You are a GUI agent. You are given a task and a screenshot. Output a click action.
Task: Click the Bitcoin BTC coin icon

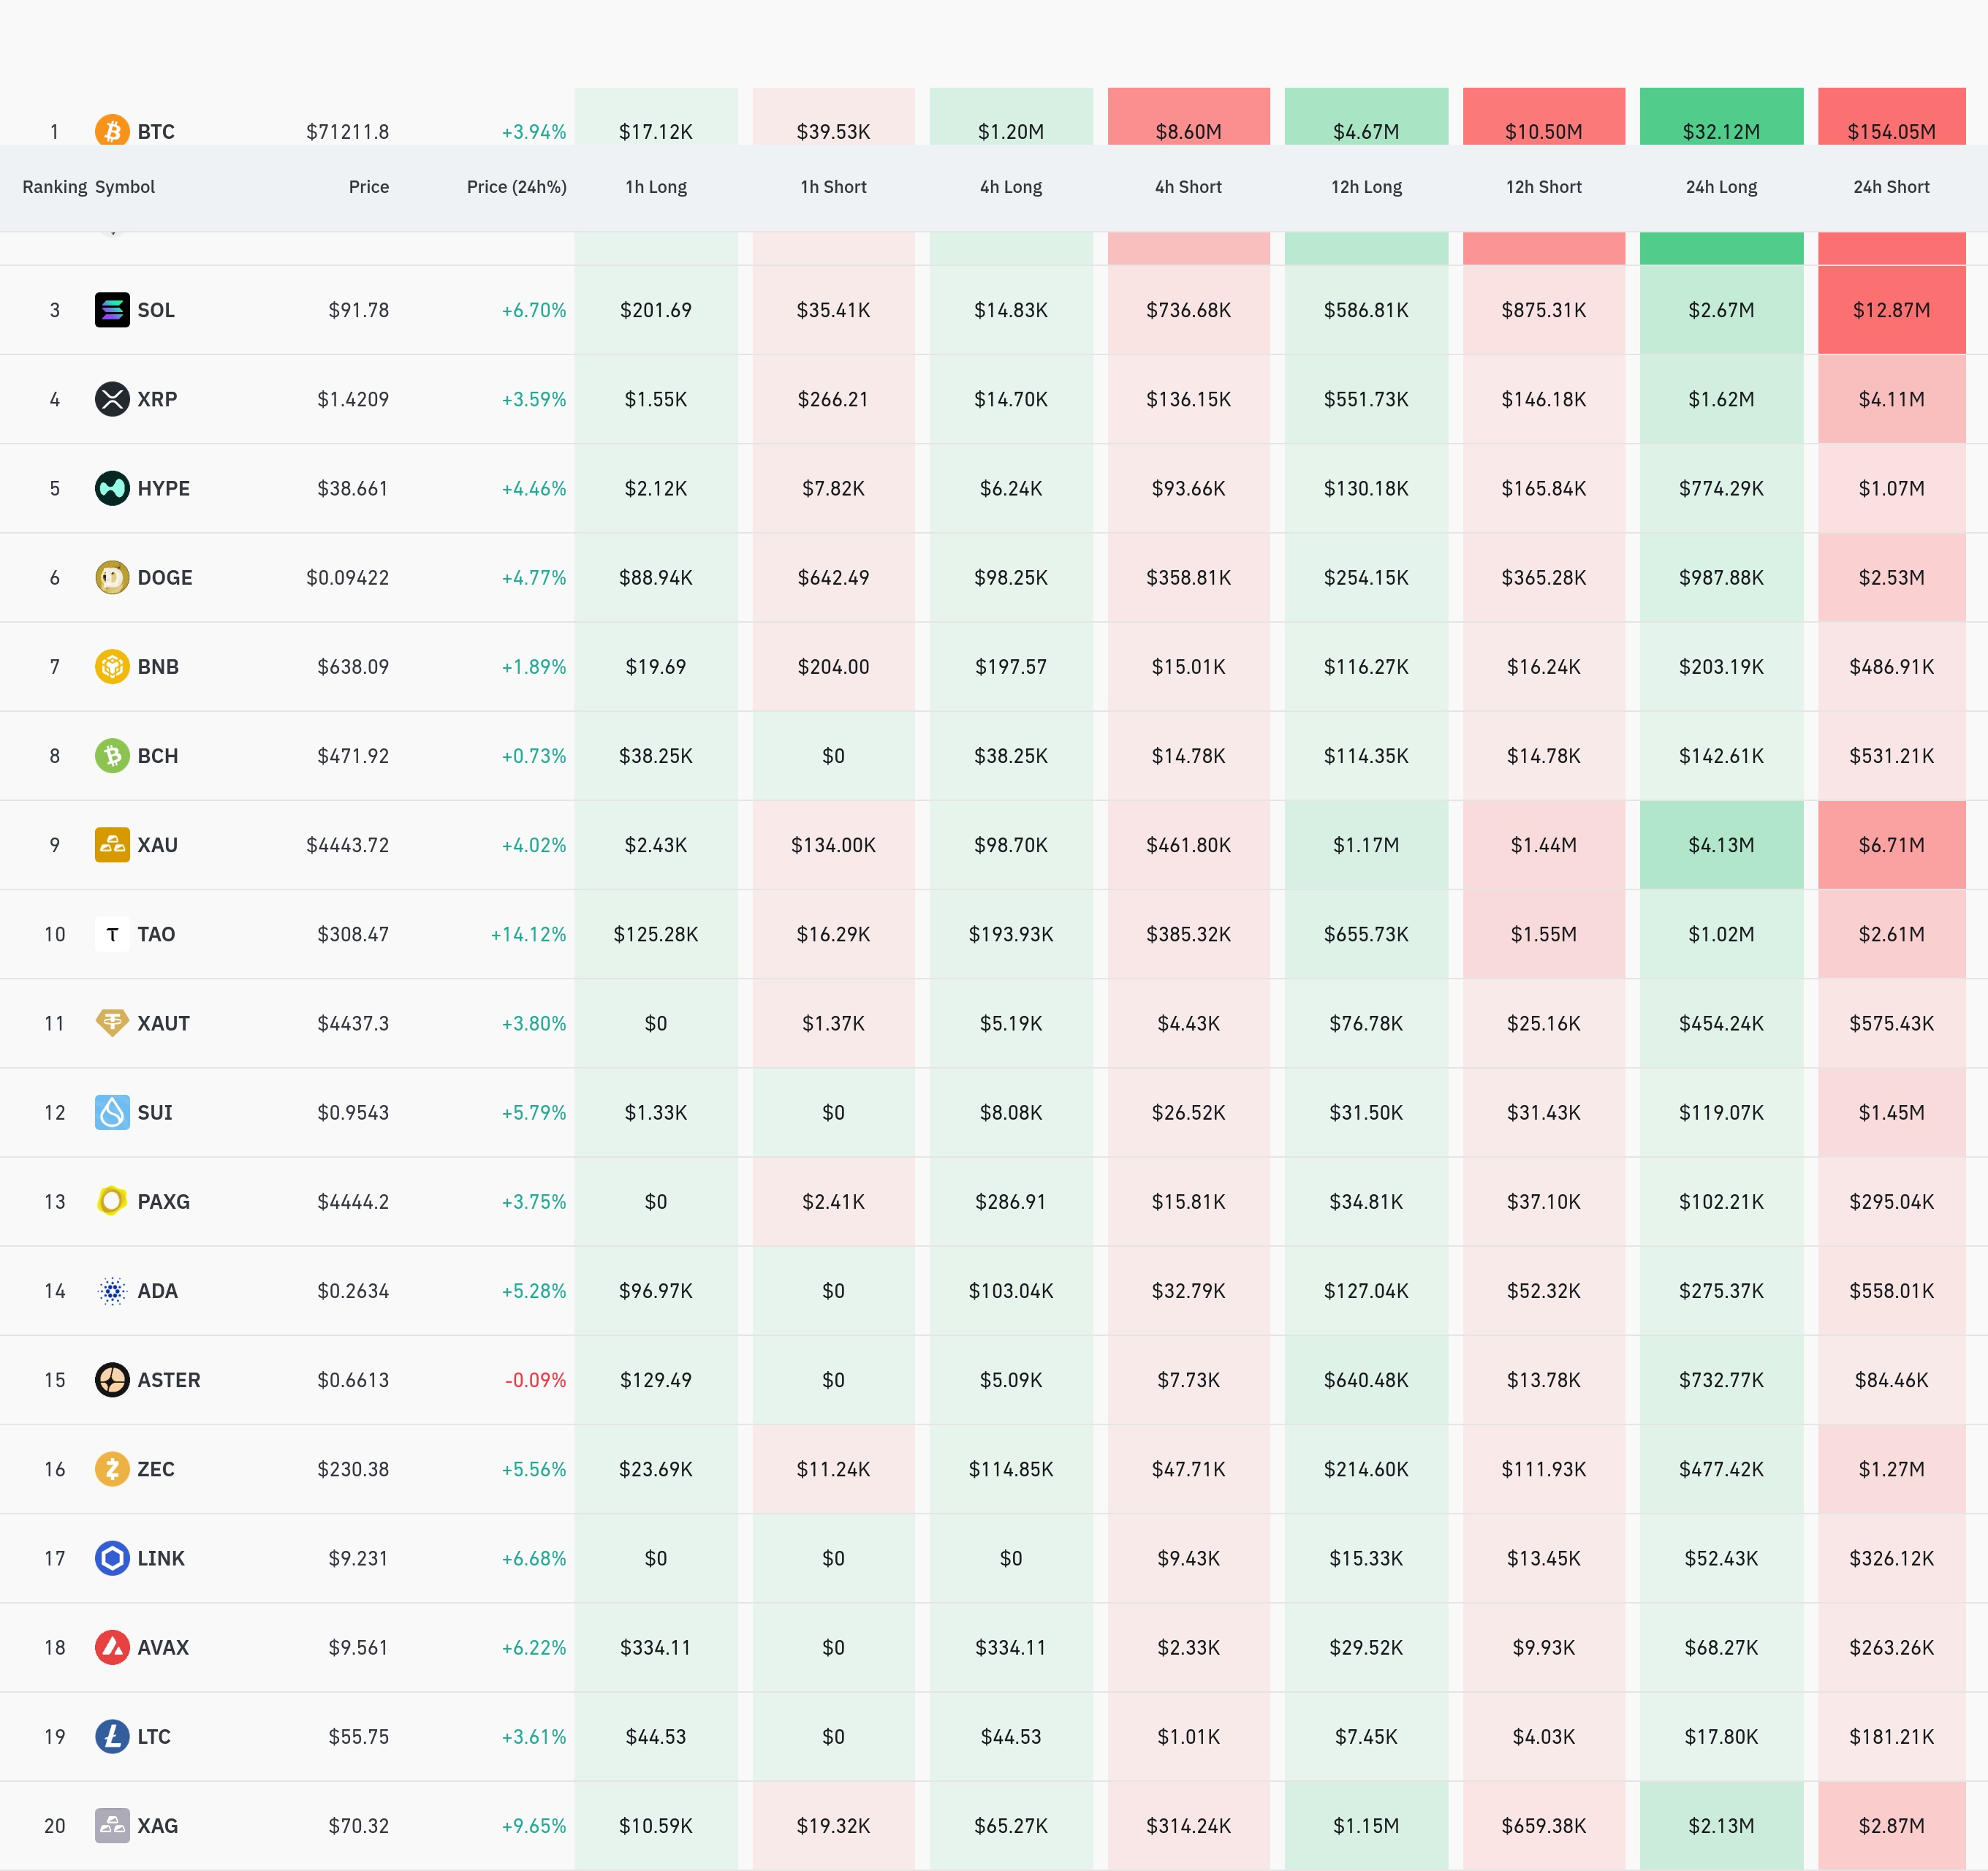click(x=112, y=130)
